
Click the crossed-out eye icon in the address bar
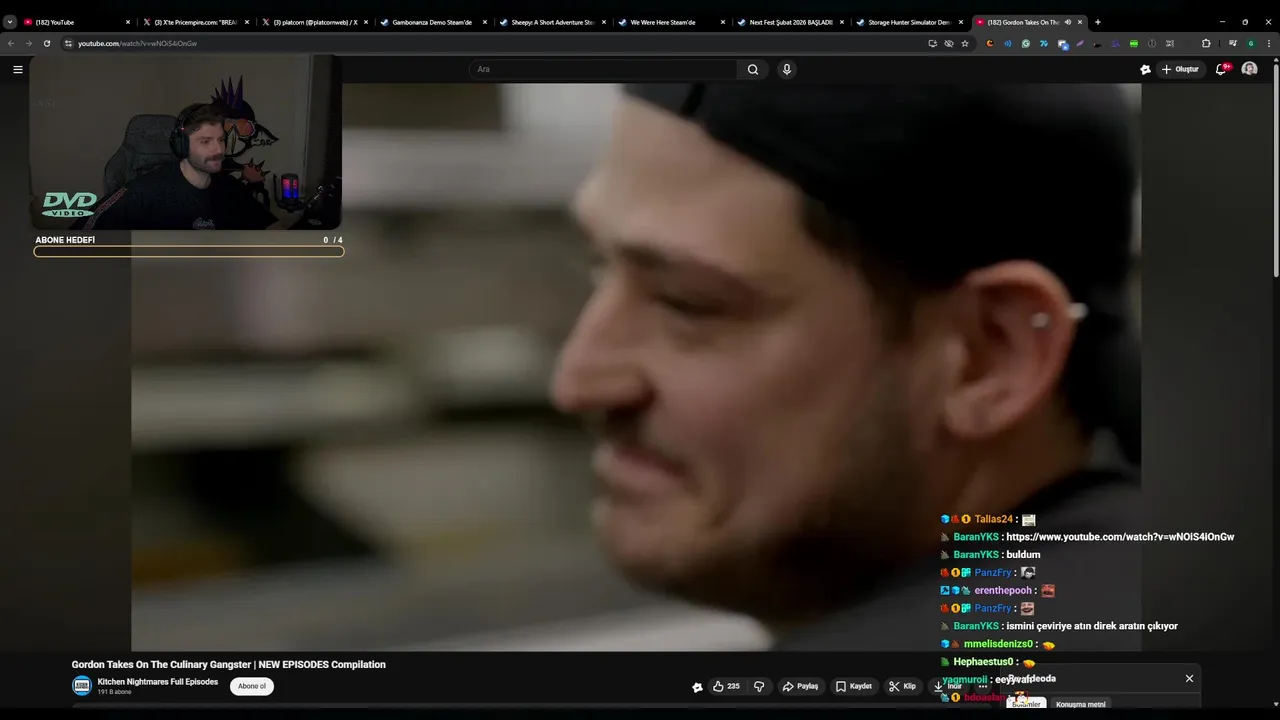tap(949, 43)
